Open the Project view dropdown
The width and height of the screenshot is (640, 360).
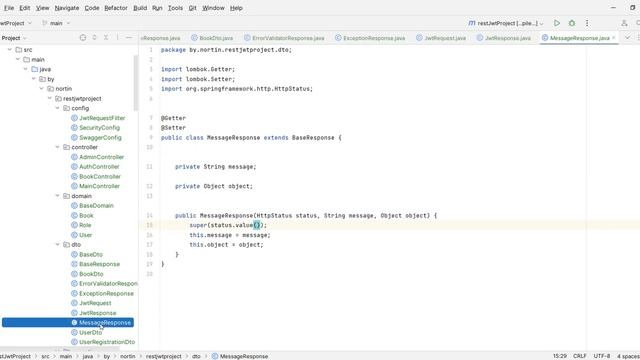[14, 38]
